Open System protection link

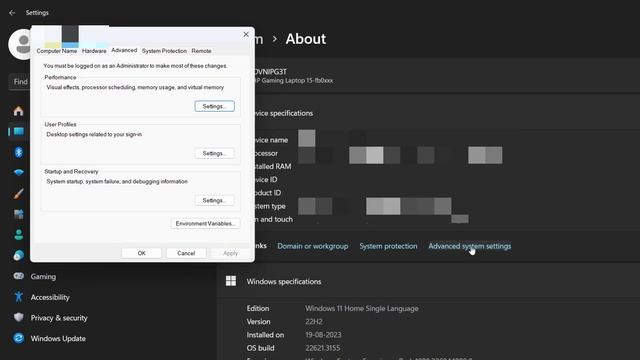[388, 246]
